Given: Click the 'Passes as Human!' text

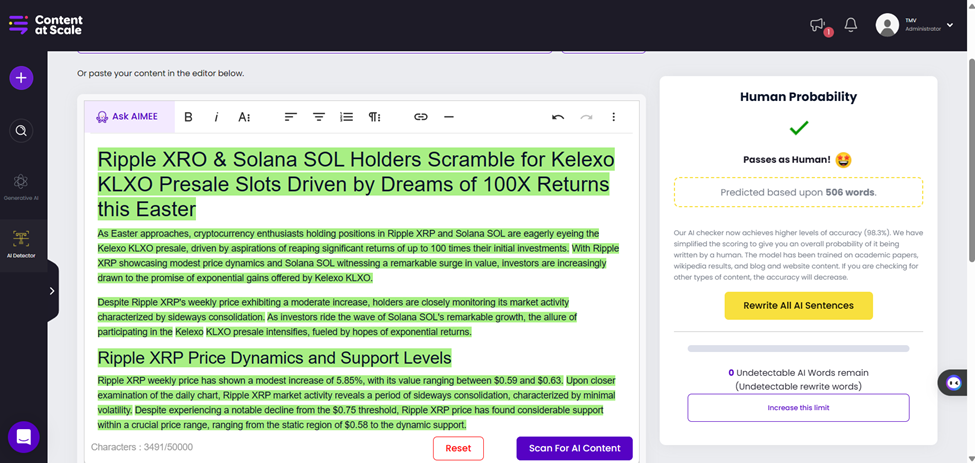Looking at the screenshot, I should 787,160.
